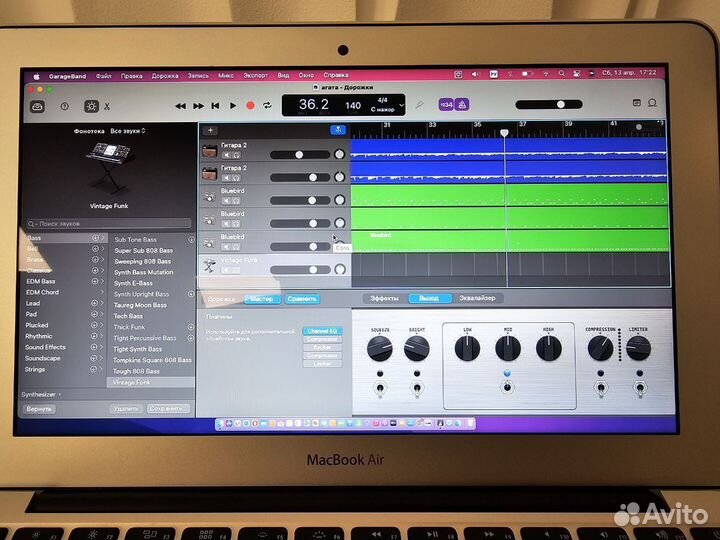Click download icon next to Thick Funk
720x540 pixels.
[191, 327]
